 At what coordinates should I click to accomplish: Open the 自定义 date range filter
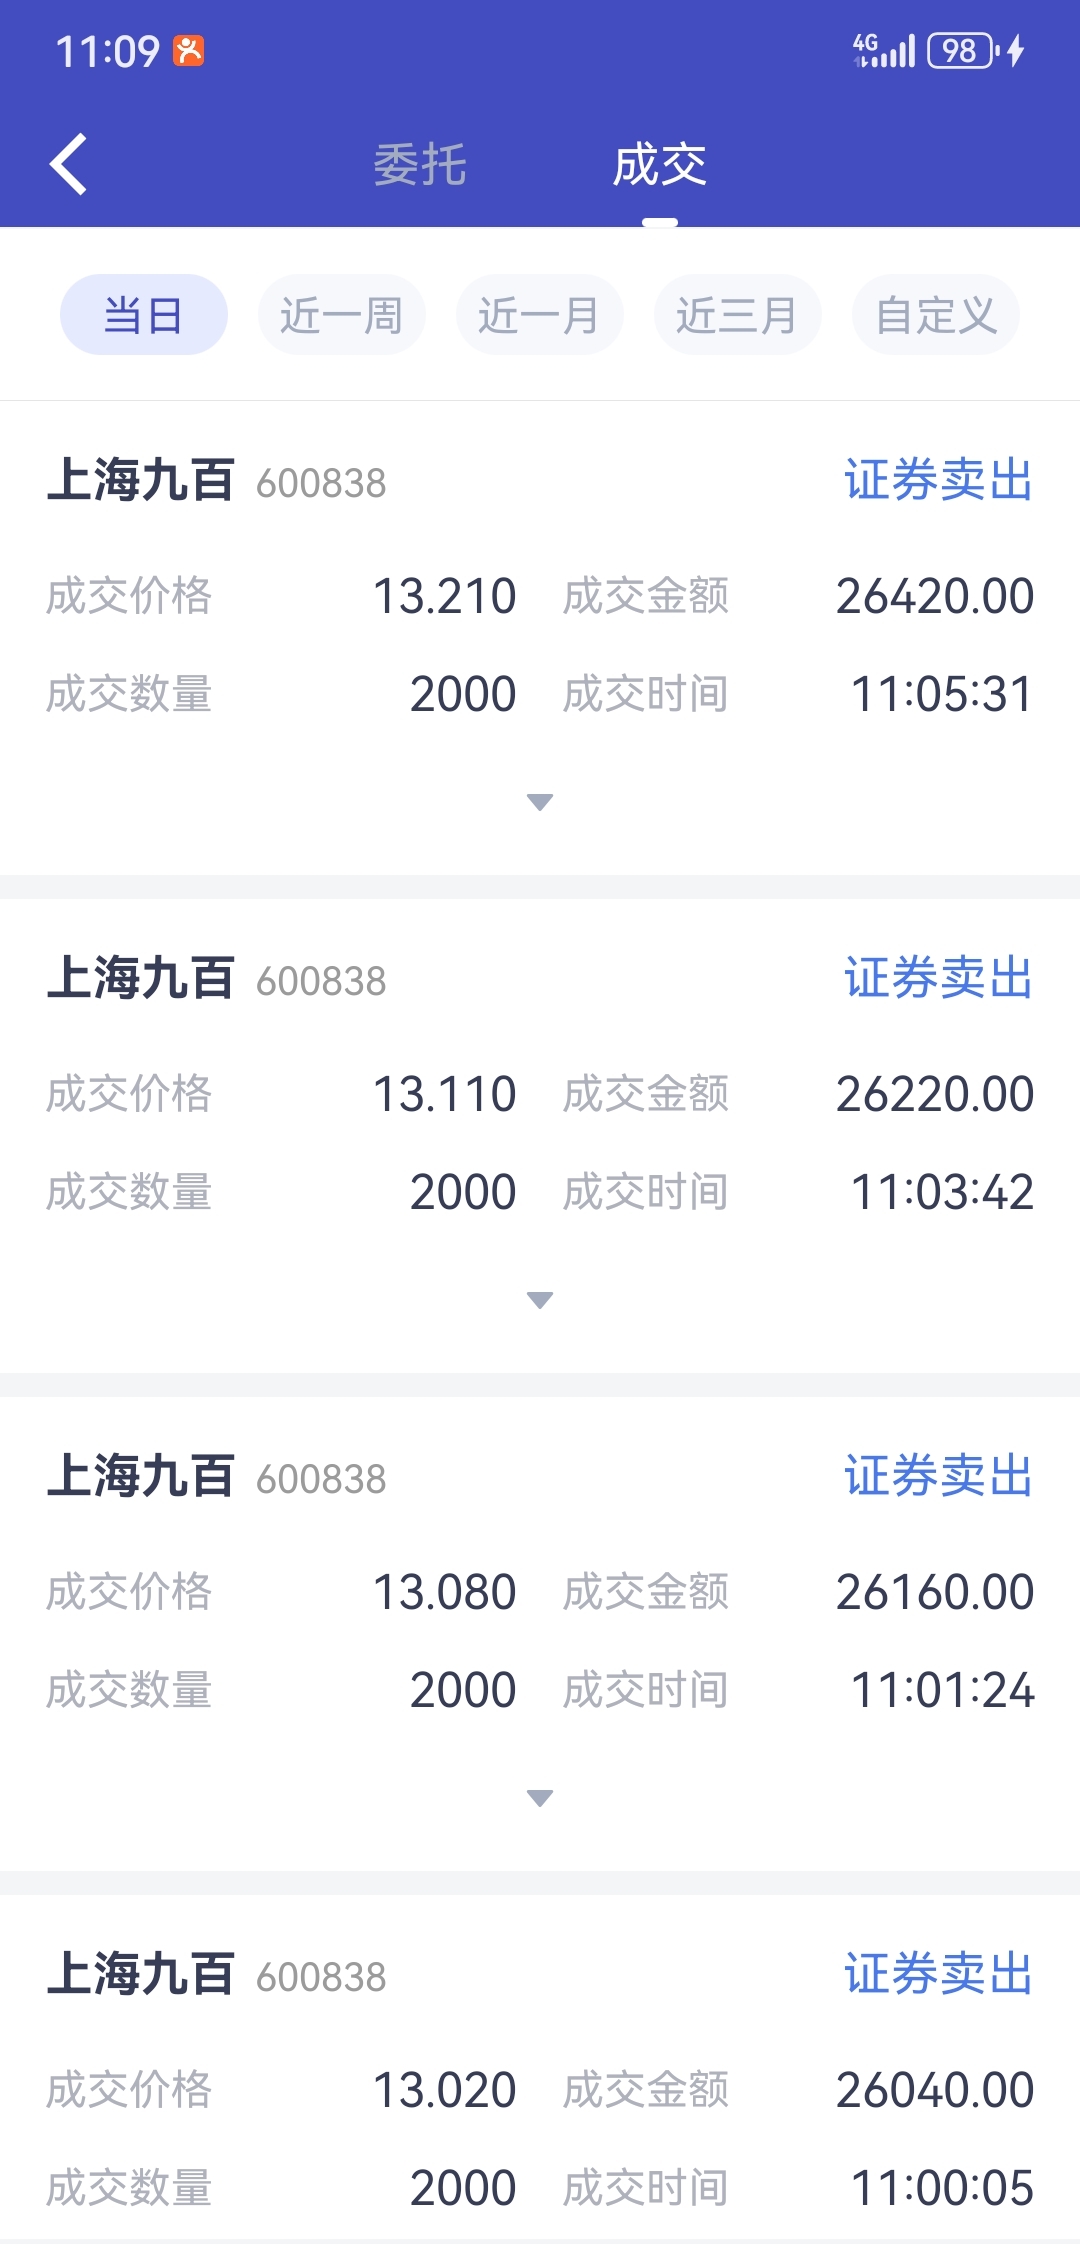(x=935, y=315)
